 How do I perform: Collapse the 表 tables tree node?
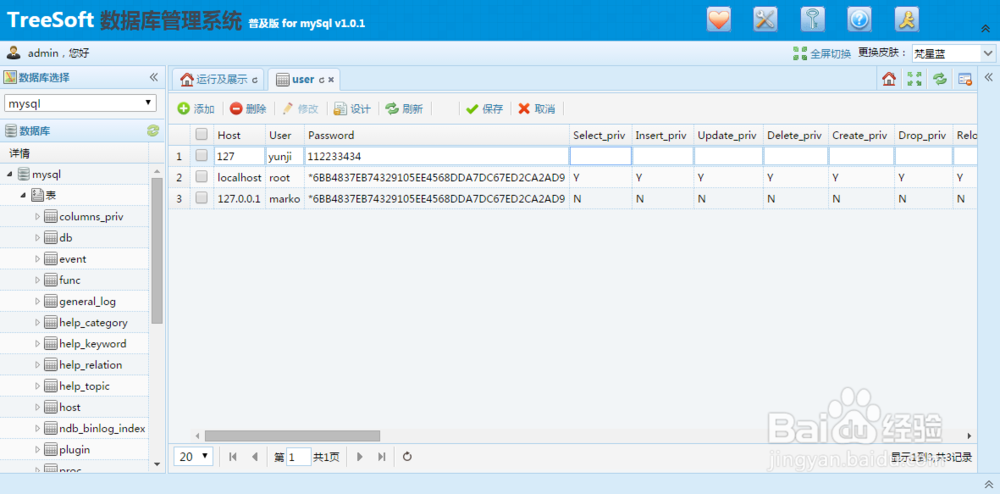pyautogui.click(x=24, y=195)
